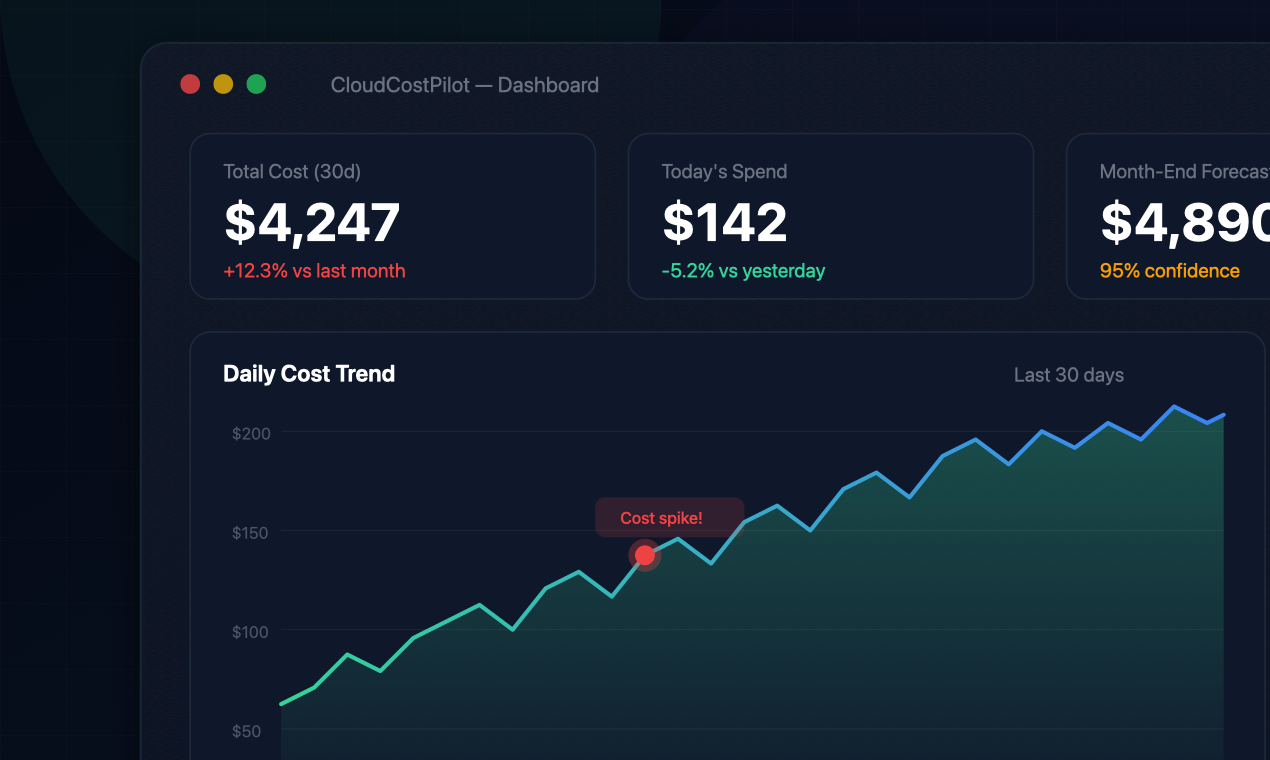The image size is (1270, 760).
Task: Click the $200 y-axis label
Action: [250, 433]
